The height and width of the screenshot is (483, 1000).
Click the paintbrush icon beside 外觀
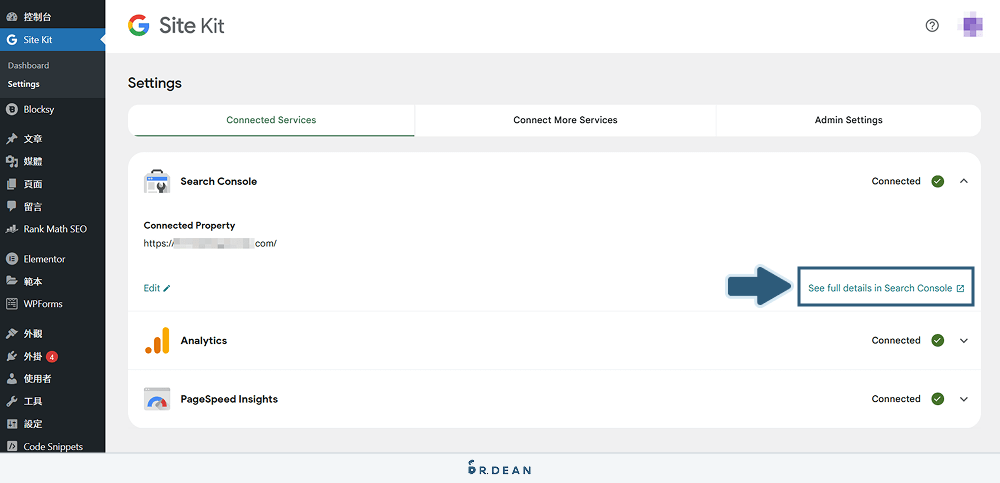pos(11,334)
